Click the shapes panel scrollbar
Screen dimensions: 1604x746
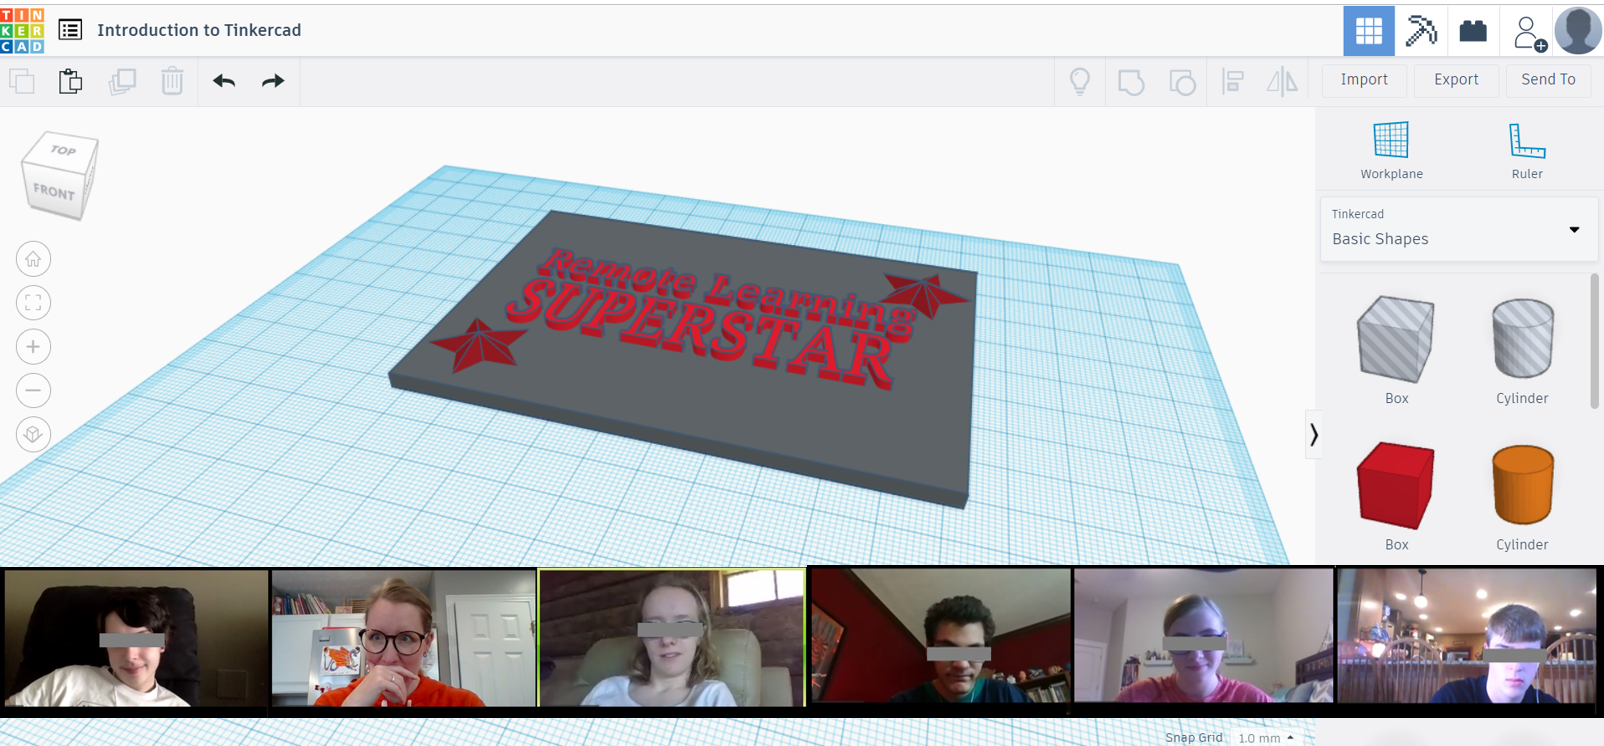point(1594,340)
